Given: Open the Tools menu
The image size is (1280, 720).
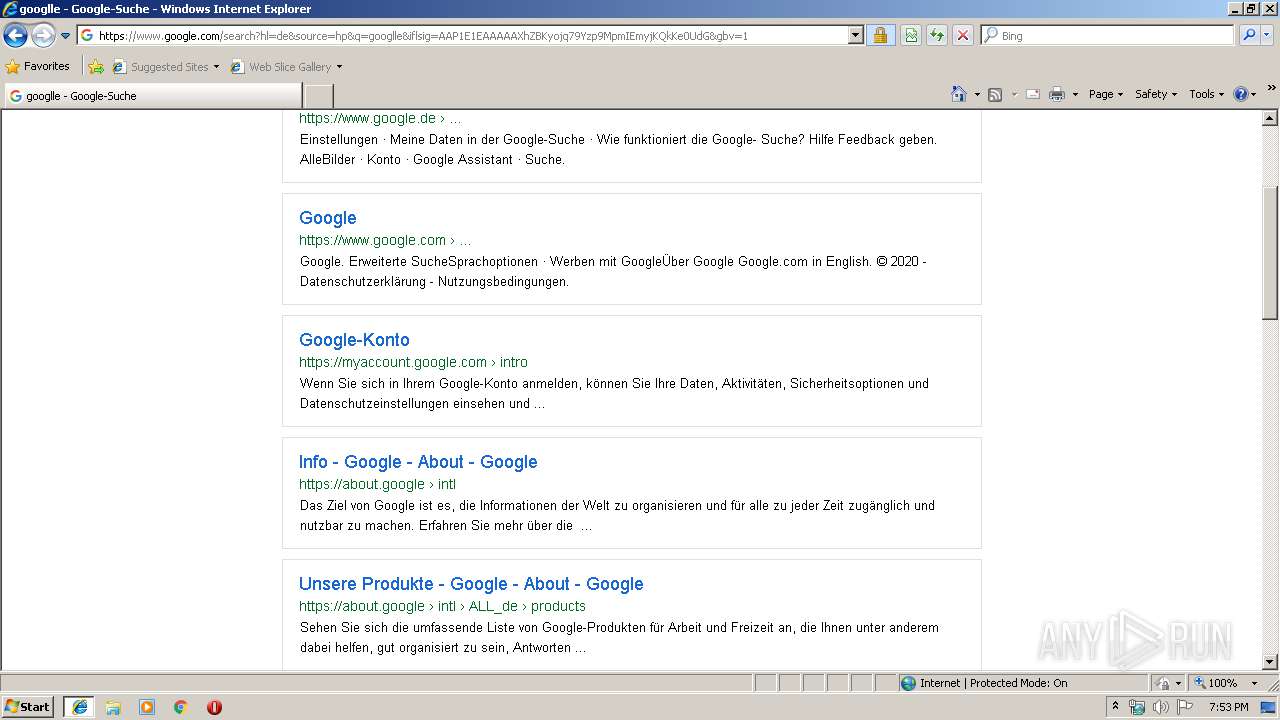Looking at the screenshot, I should pyautogui.click(x=1207, y=94).
